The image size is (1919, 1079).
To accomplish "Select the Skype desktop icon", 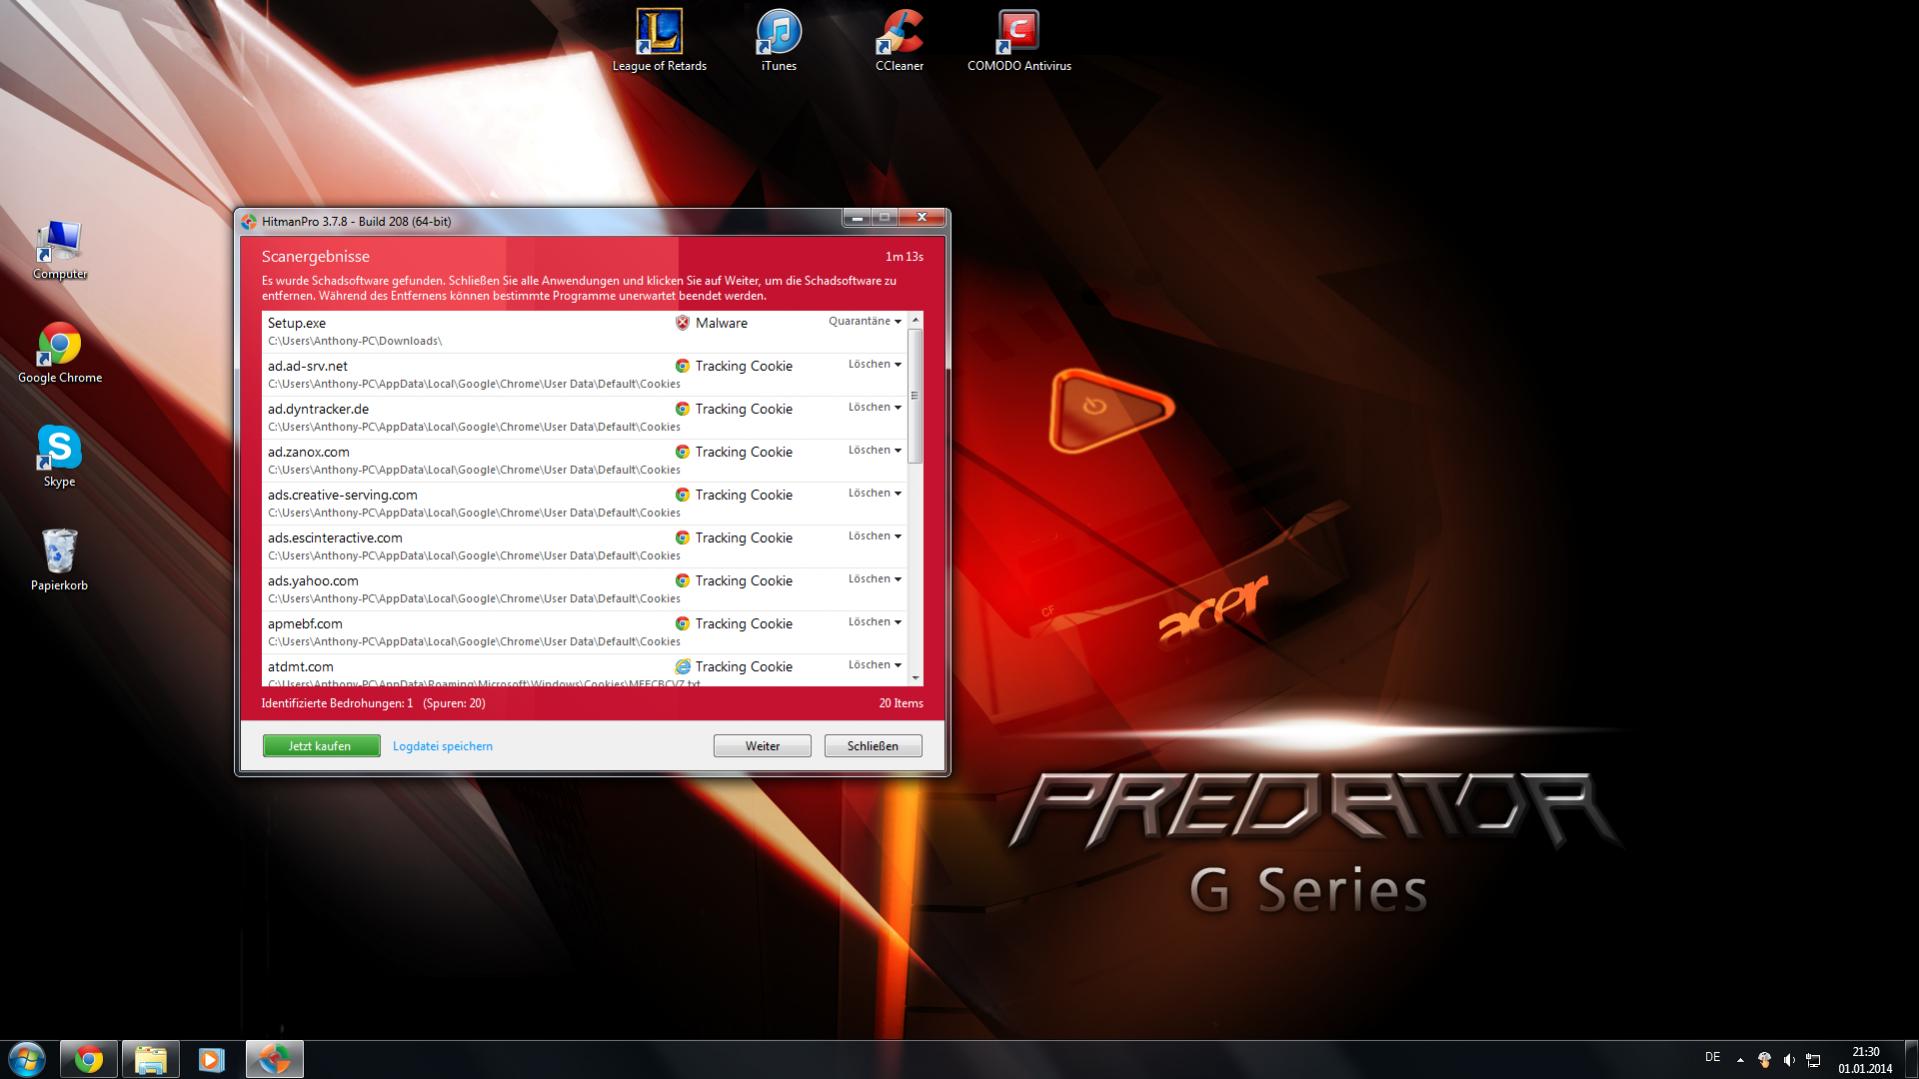I will (x=59, y=457).
